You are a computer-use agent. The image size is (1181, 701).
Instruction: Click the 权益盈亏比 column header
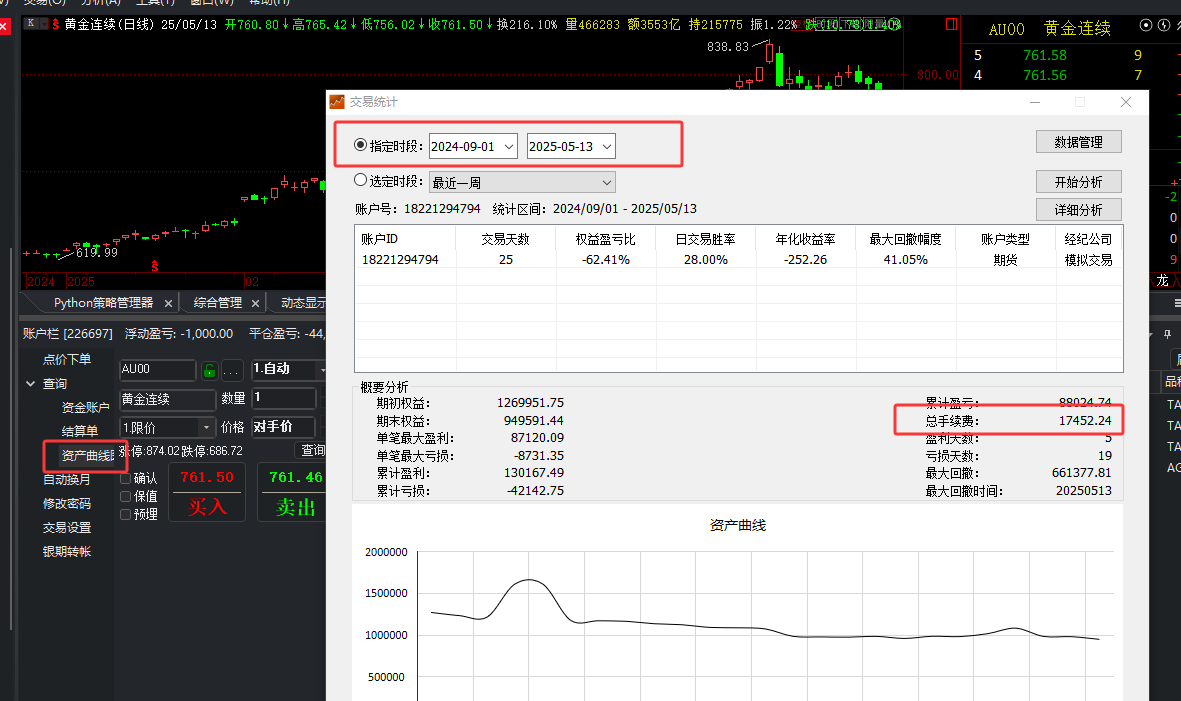coord(606,239)
